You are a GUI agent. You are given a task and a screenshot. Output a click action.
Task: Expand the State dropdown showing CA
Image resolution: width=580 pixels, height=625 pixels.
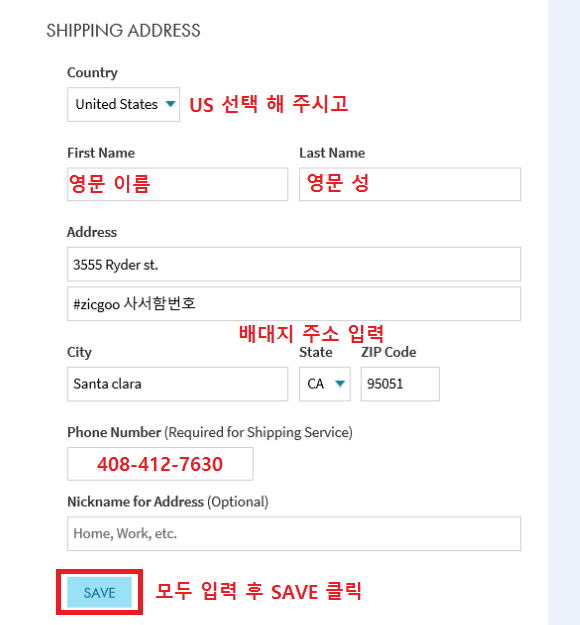pyautogui.click(x=325, y=384)
